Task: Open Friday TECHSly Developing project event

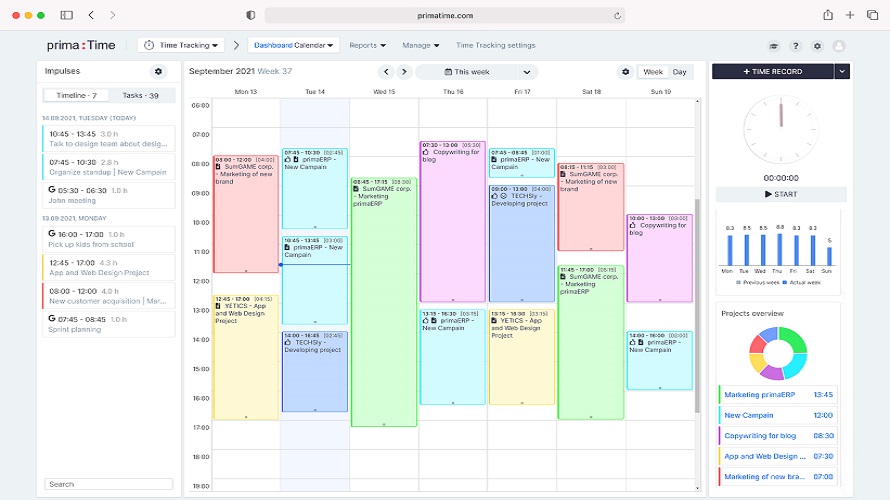Action: coord(522,243)
